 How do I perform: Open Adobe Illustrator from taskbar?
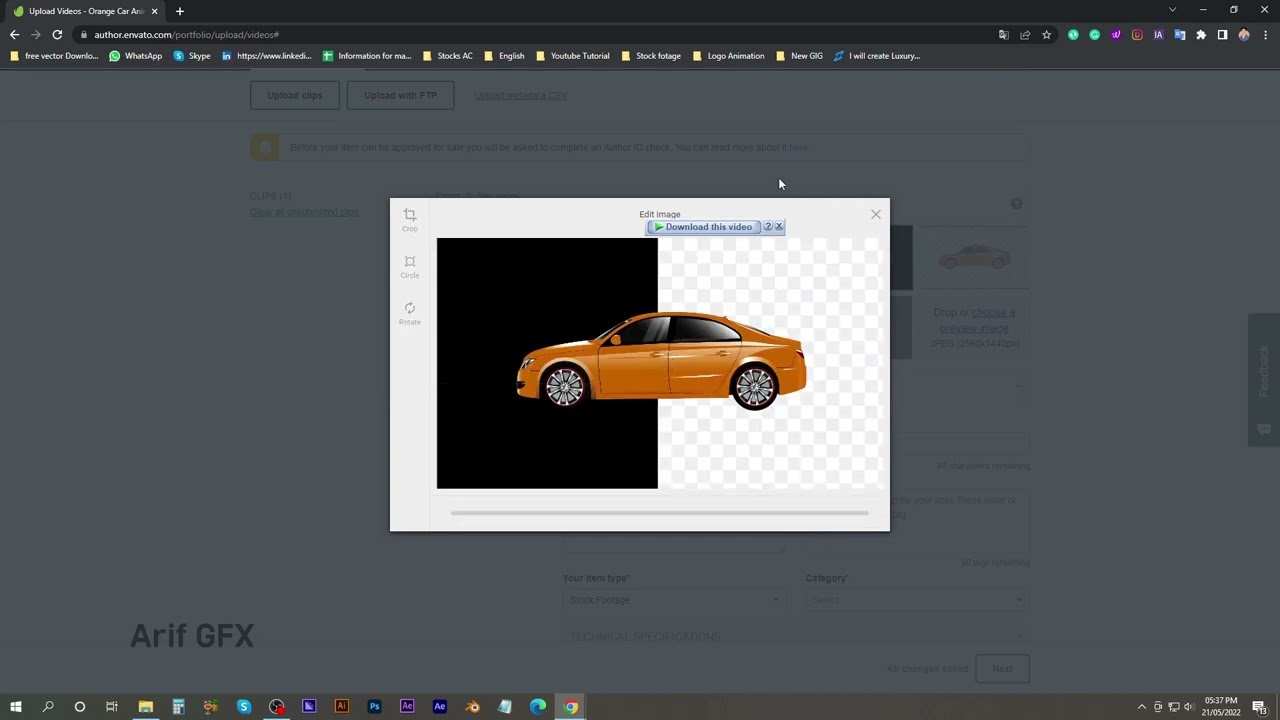pos(341,707)
